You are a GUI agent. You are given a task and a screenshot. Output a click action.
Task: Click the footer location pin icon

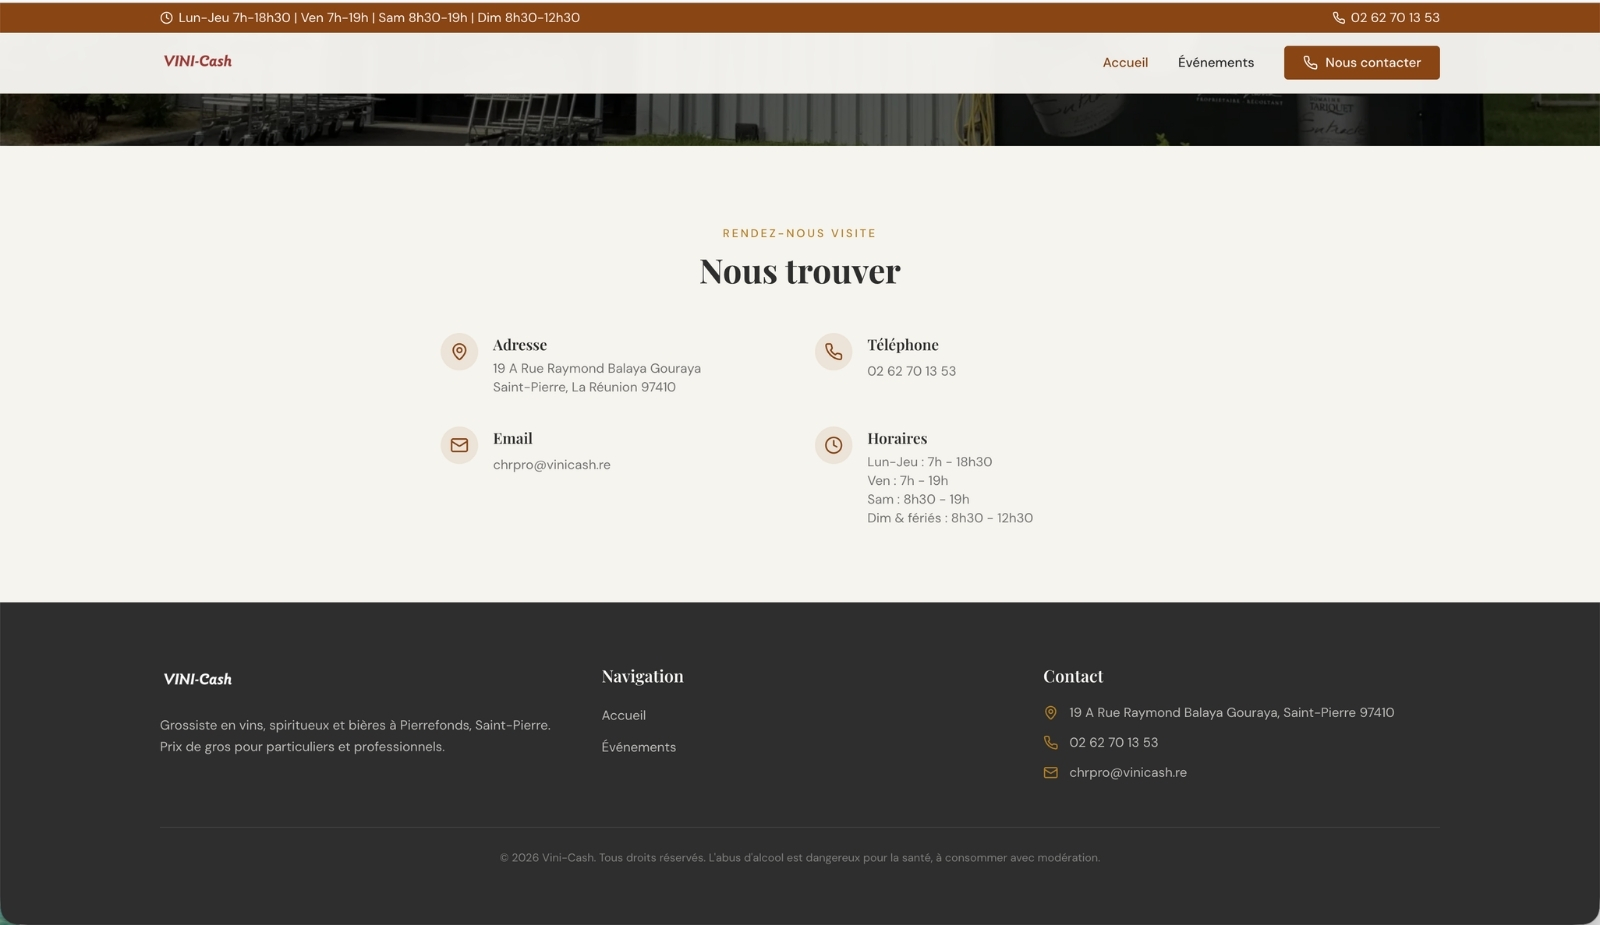[x=1051, y=713]
